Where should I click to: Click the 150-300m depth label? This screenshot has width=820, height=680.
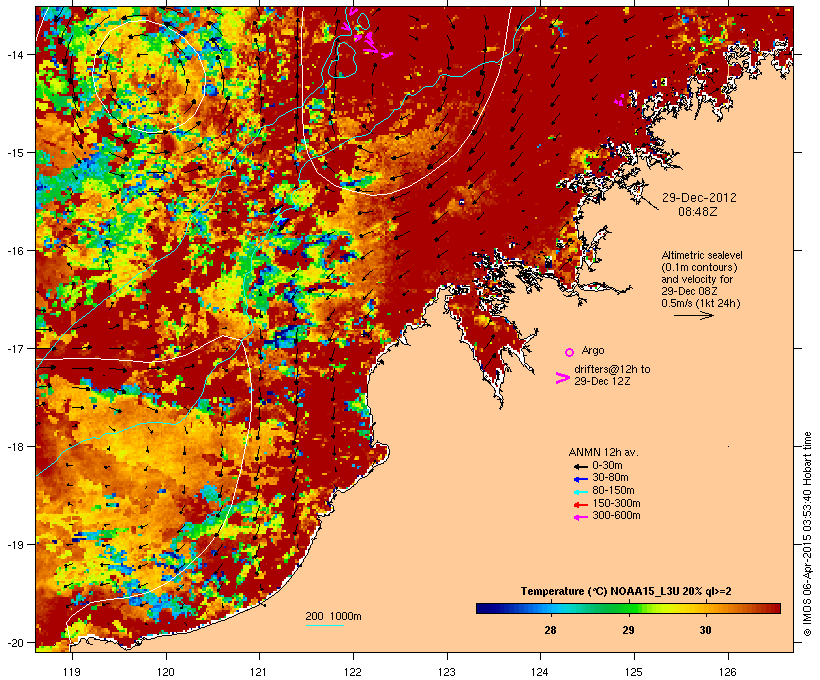616,503
